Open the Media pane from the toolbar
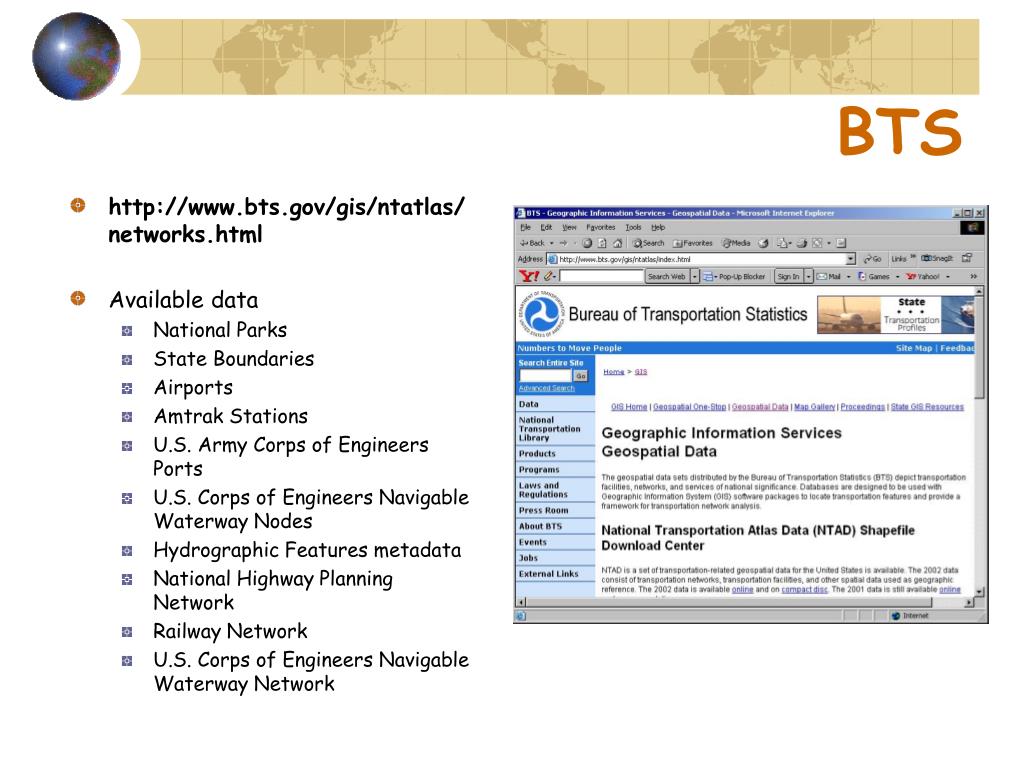Image resolution: width=1024 pixels, height=768 pixels. click(x=736, y=243)
